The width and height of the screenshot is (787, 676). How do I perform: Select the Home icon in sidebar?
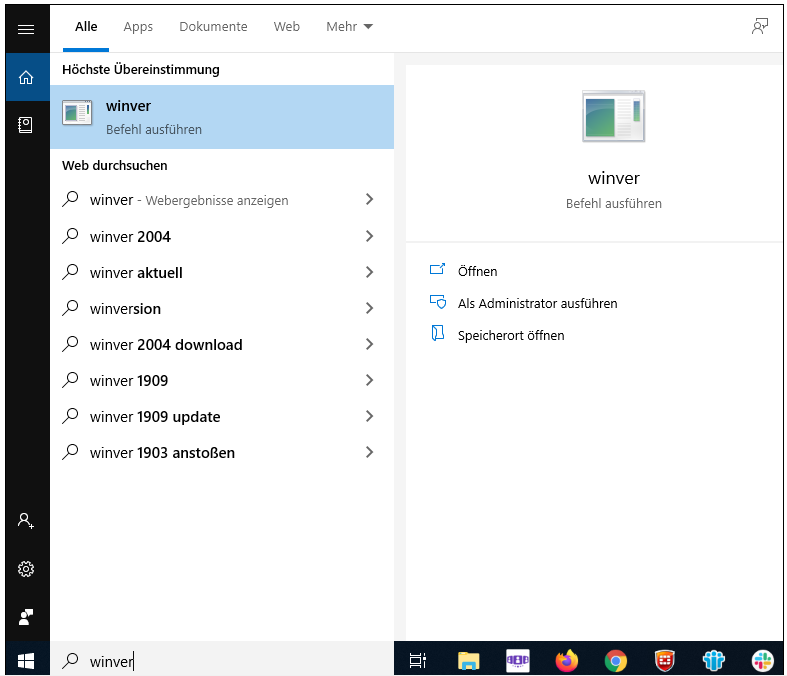[x=26, y=78]
